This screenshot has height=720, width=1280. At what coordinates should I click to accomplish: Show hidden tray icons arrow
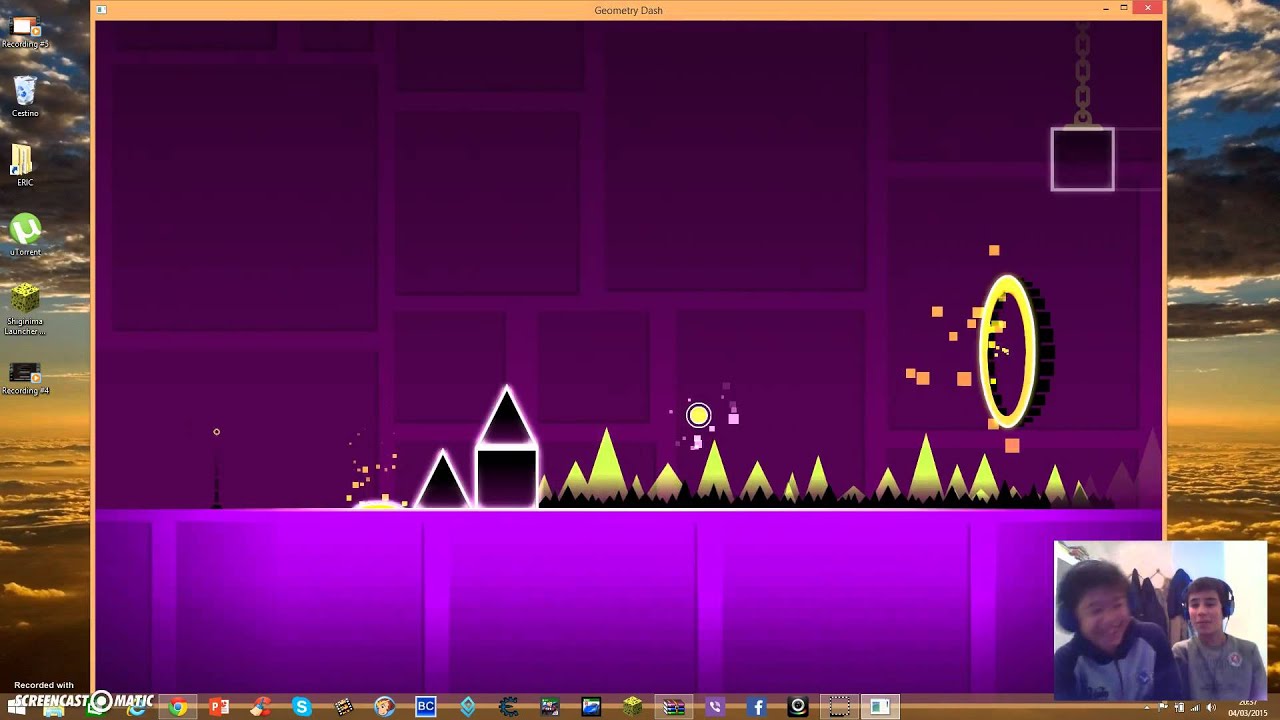[1147, 707]
